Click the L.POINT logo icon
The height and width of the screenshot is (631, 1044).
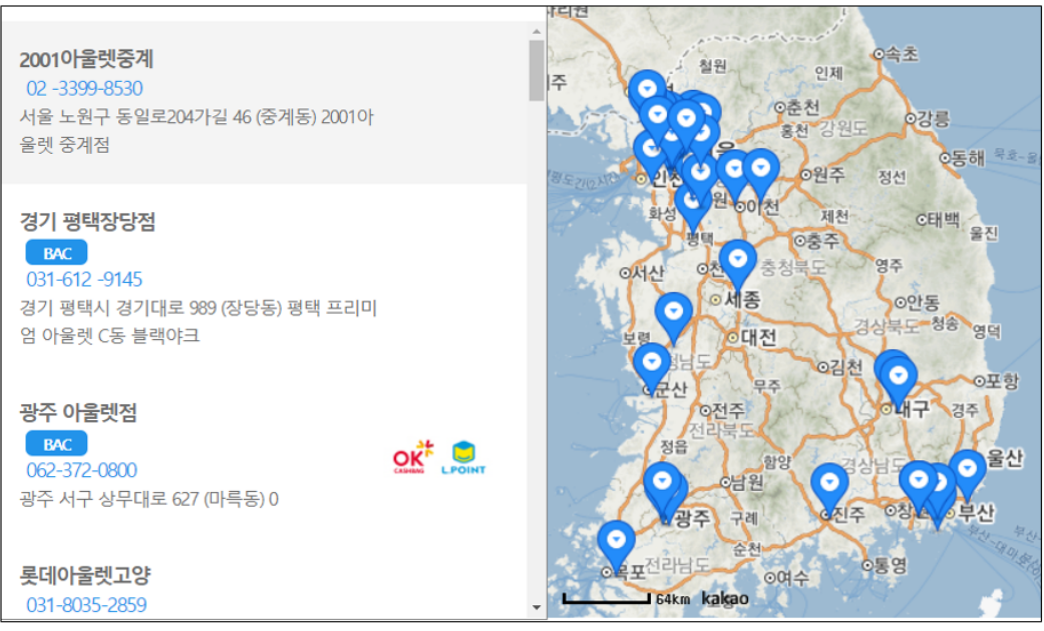point(463,457)
